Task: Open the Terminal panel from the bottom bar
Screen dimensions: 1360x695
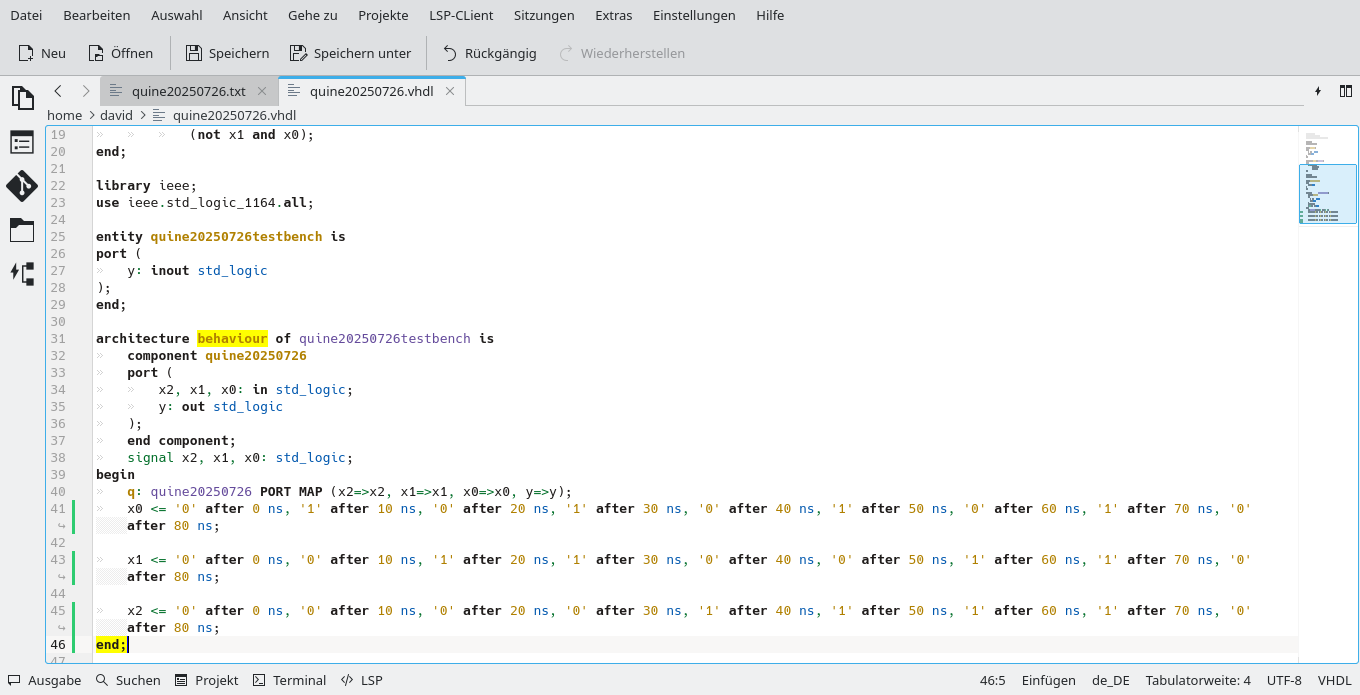Action: (x=289, y=680)
